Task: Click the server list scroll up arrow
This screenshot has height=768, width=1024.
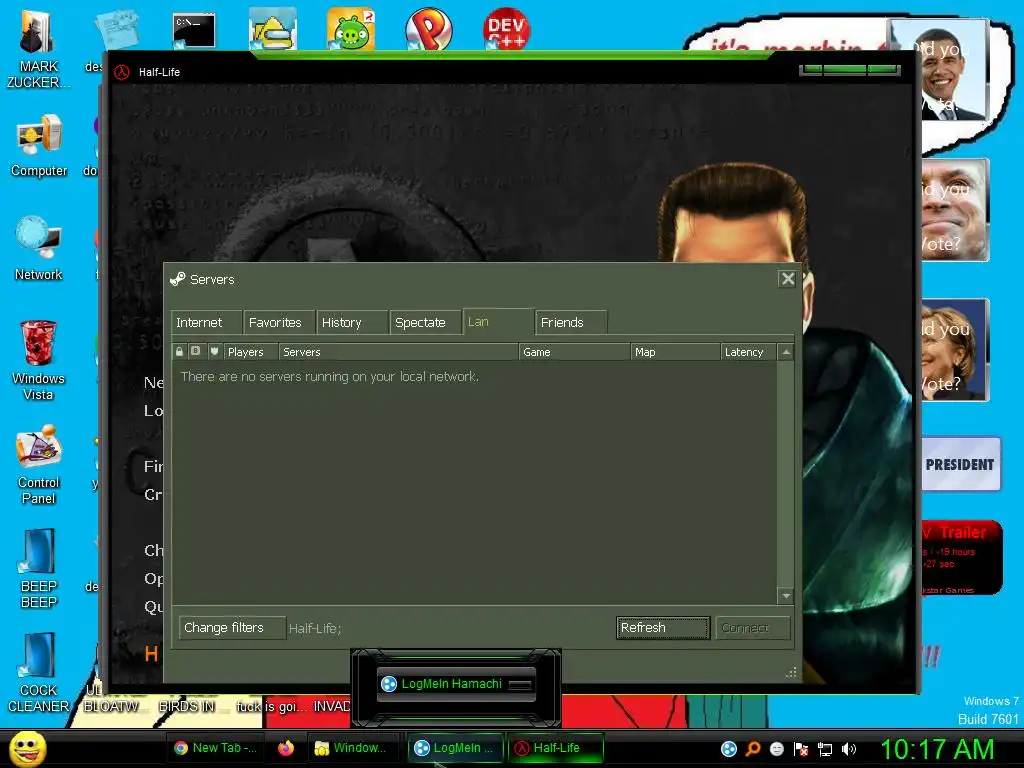Action: click(x=786, y=352)
